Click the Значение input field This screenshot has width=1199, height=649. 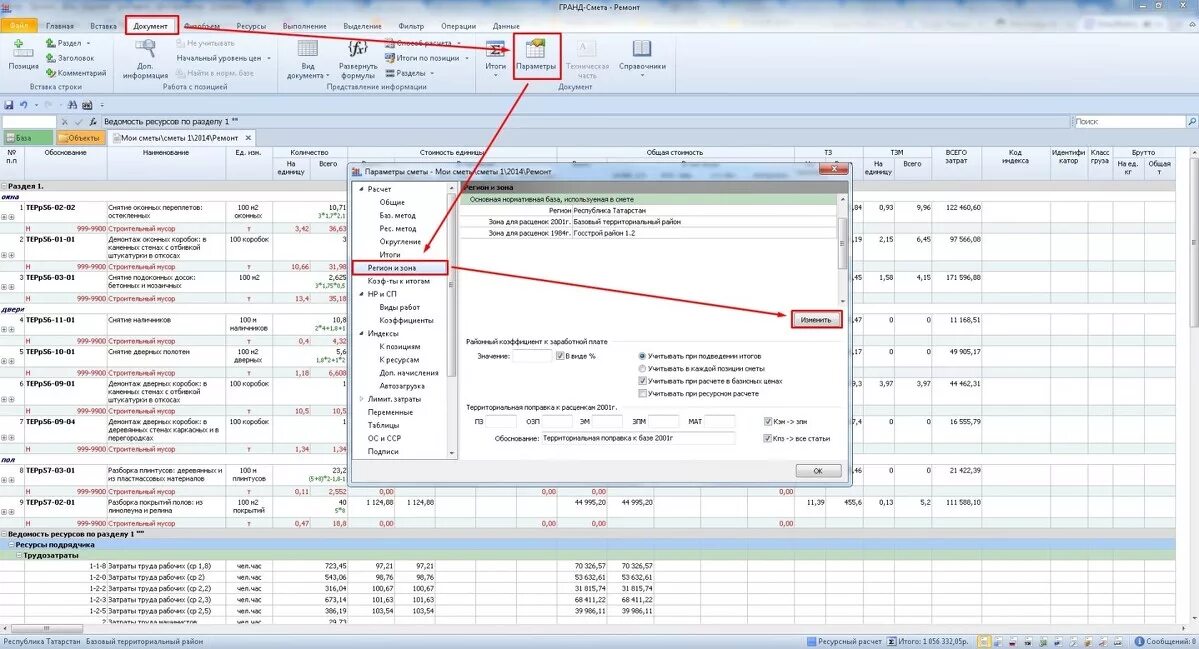coord(531,356)
